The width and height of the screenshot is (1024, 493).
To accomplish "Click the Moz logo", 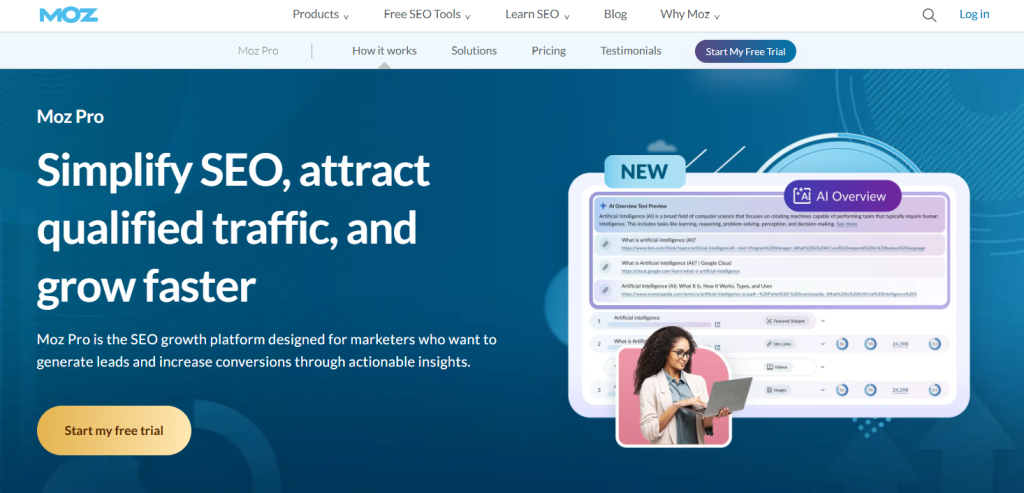I will 69,14.
